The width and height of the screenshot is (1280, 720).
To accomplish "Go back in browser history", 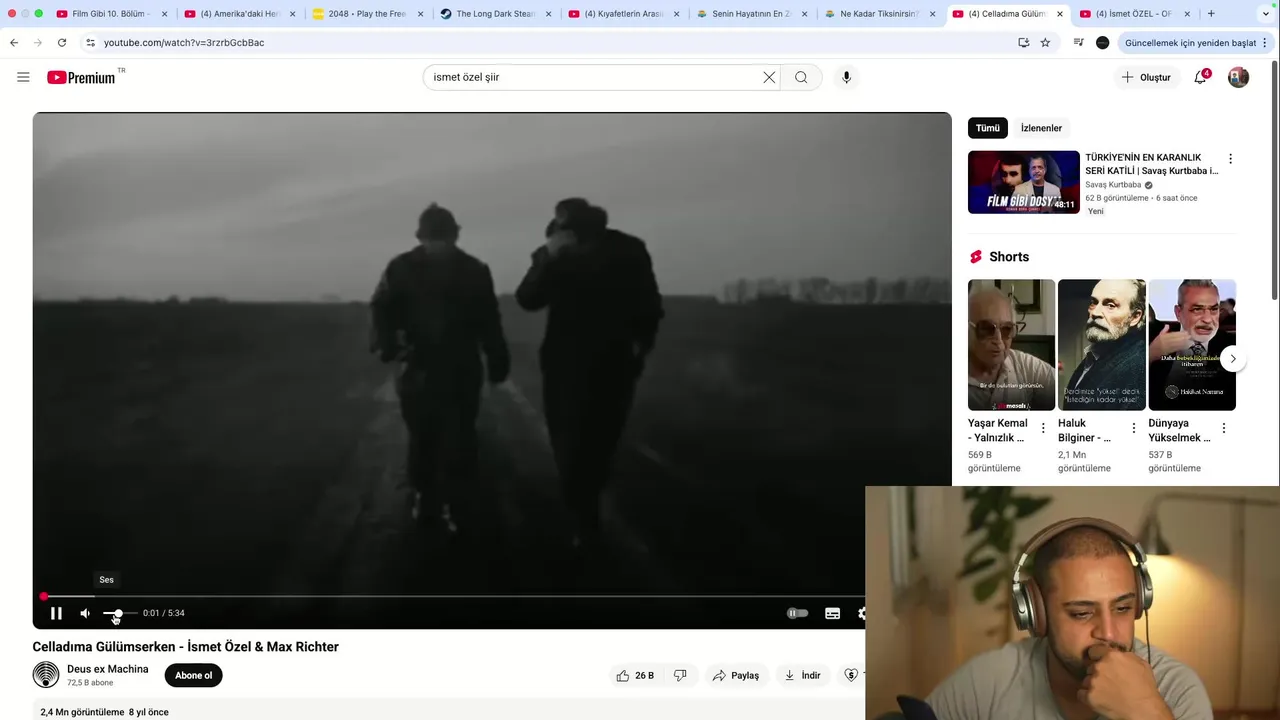I will [x=14, y=43].
